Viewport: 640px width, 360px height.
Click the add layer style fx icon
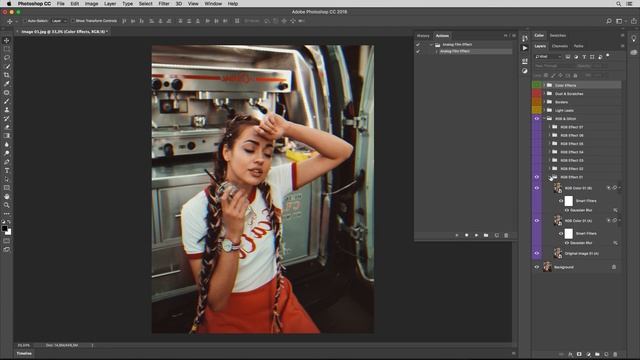[x=570, y=354]
